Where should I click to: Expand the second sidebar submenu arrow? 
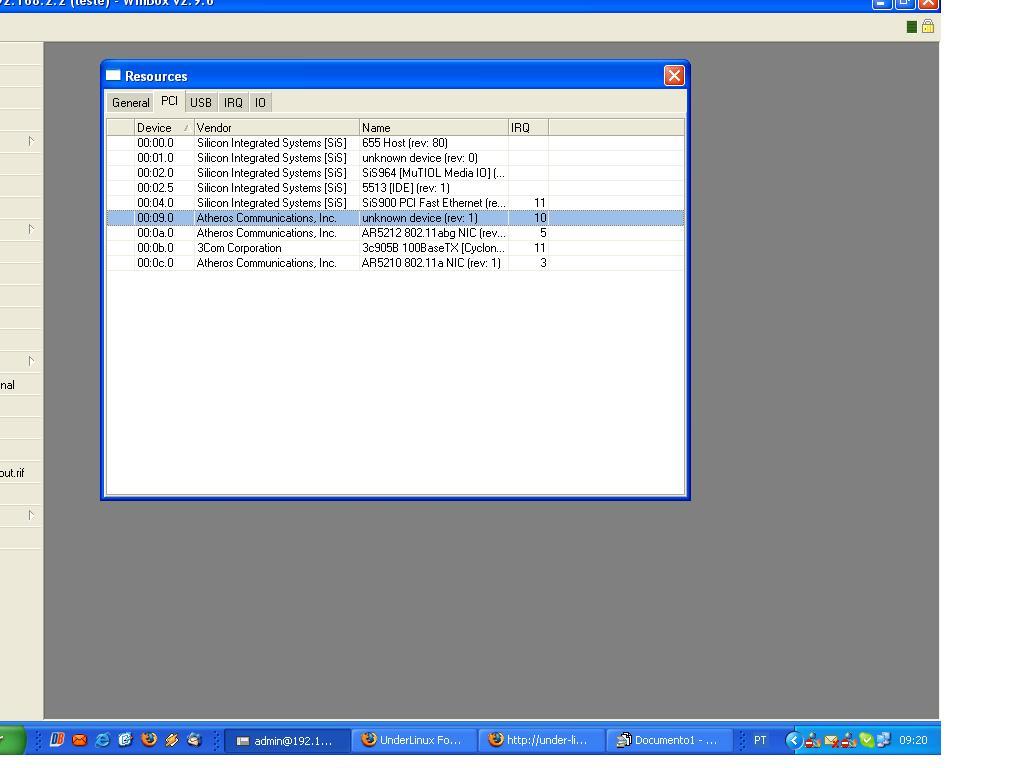pyautogui.click(x=31, y=229)
